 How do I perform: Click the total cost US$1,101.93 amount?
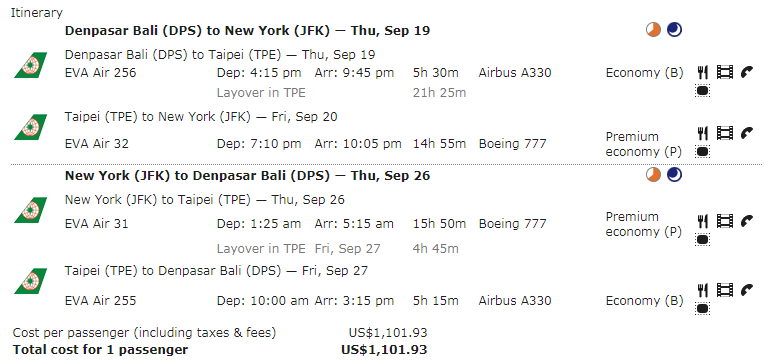tap(384, 350)
